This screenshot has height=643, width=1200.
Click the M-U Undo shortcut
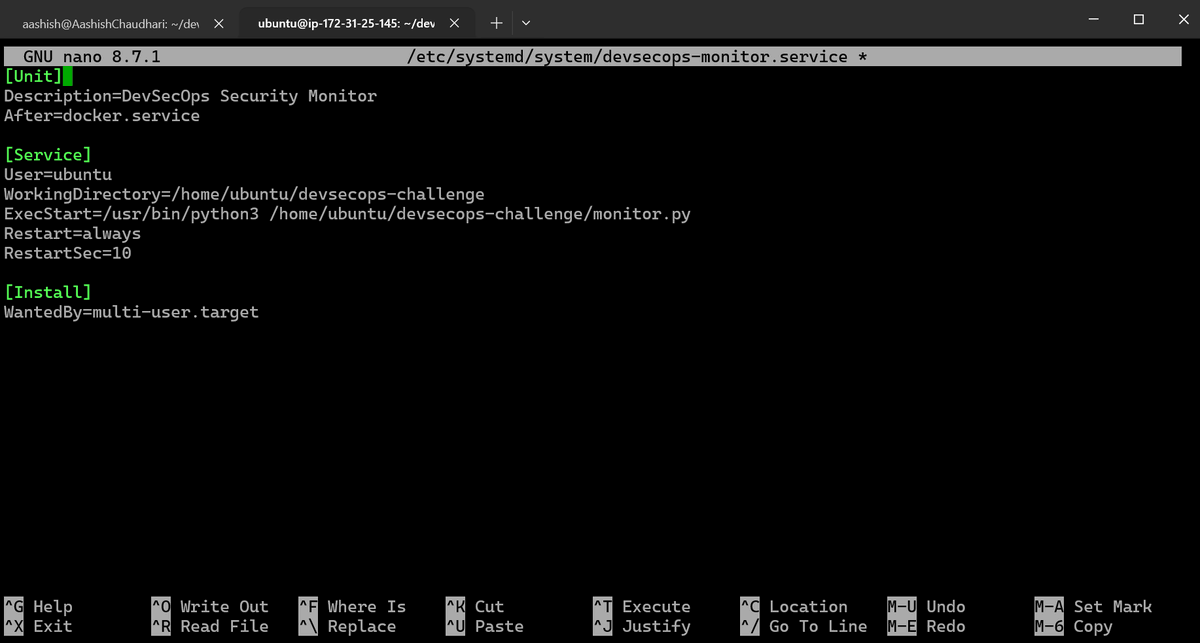926,607
